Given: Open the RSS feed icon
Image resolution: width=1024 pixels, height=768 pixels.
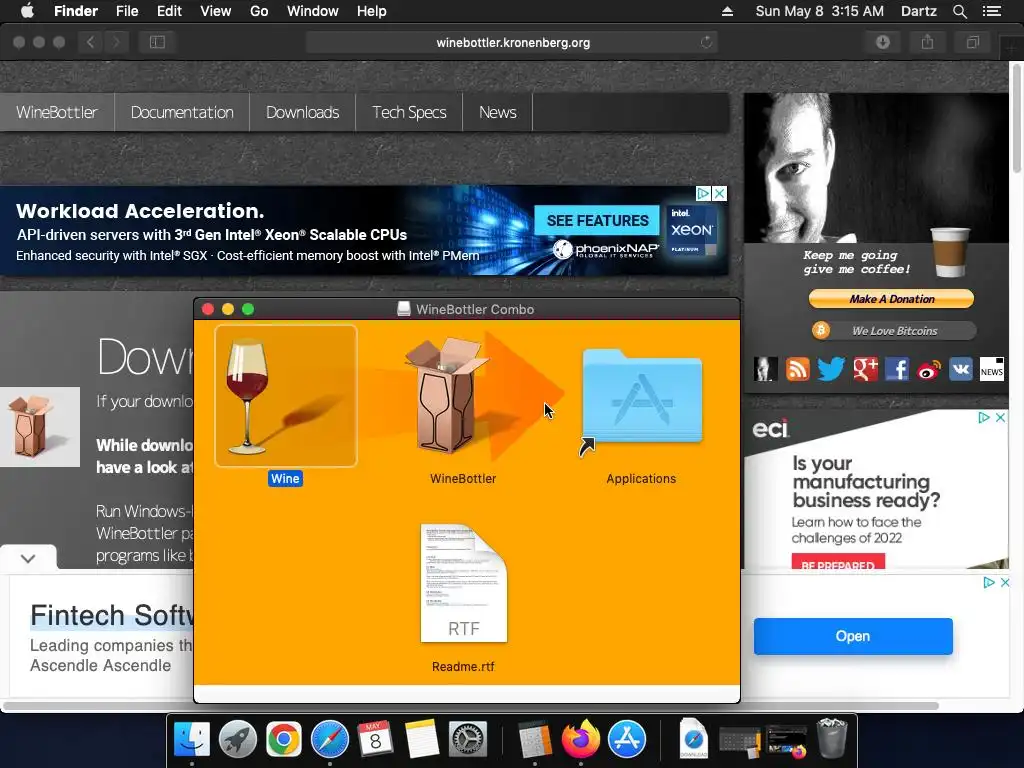Looking at the screenshot, I should [x=797, y=370].
